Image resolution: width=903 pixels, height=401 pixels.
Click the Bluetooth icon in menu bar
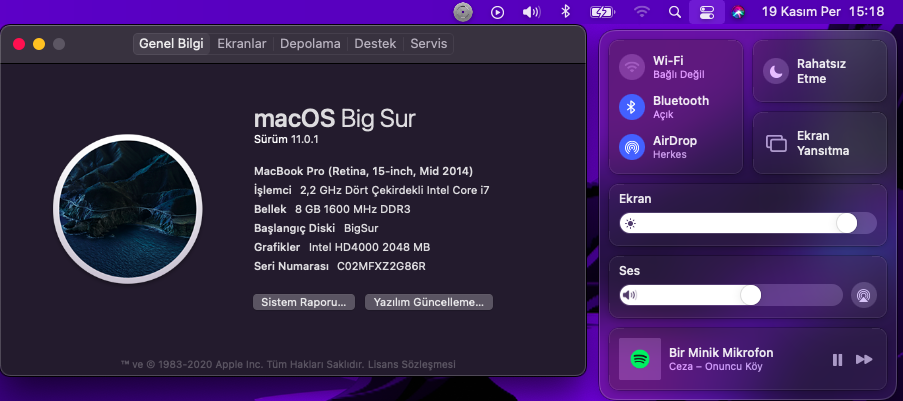pyautogui.click(x=564, y=12)
